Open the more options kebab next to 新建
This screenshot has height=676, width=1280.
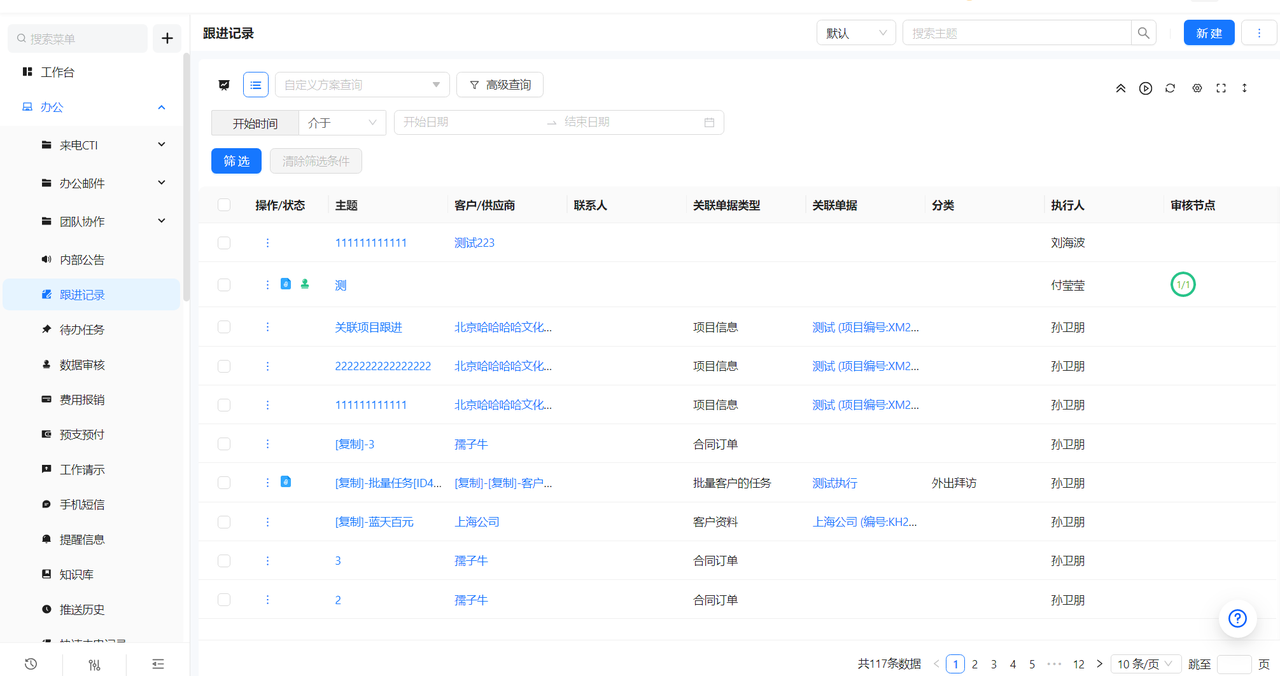1259,33
